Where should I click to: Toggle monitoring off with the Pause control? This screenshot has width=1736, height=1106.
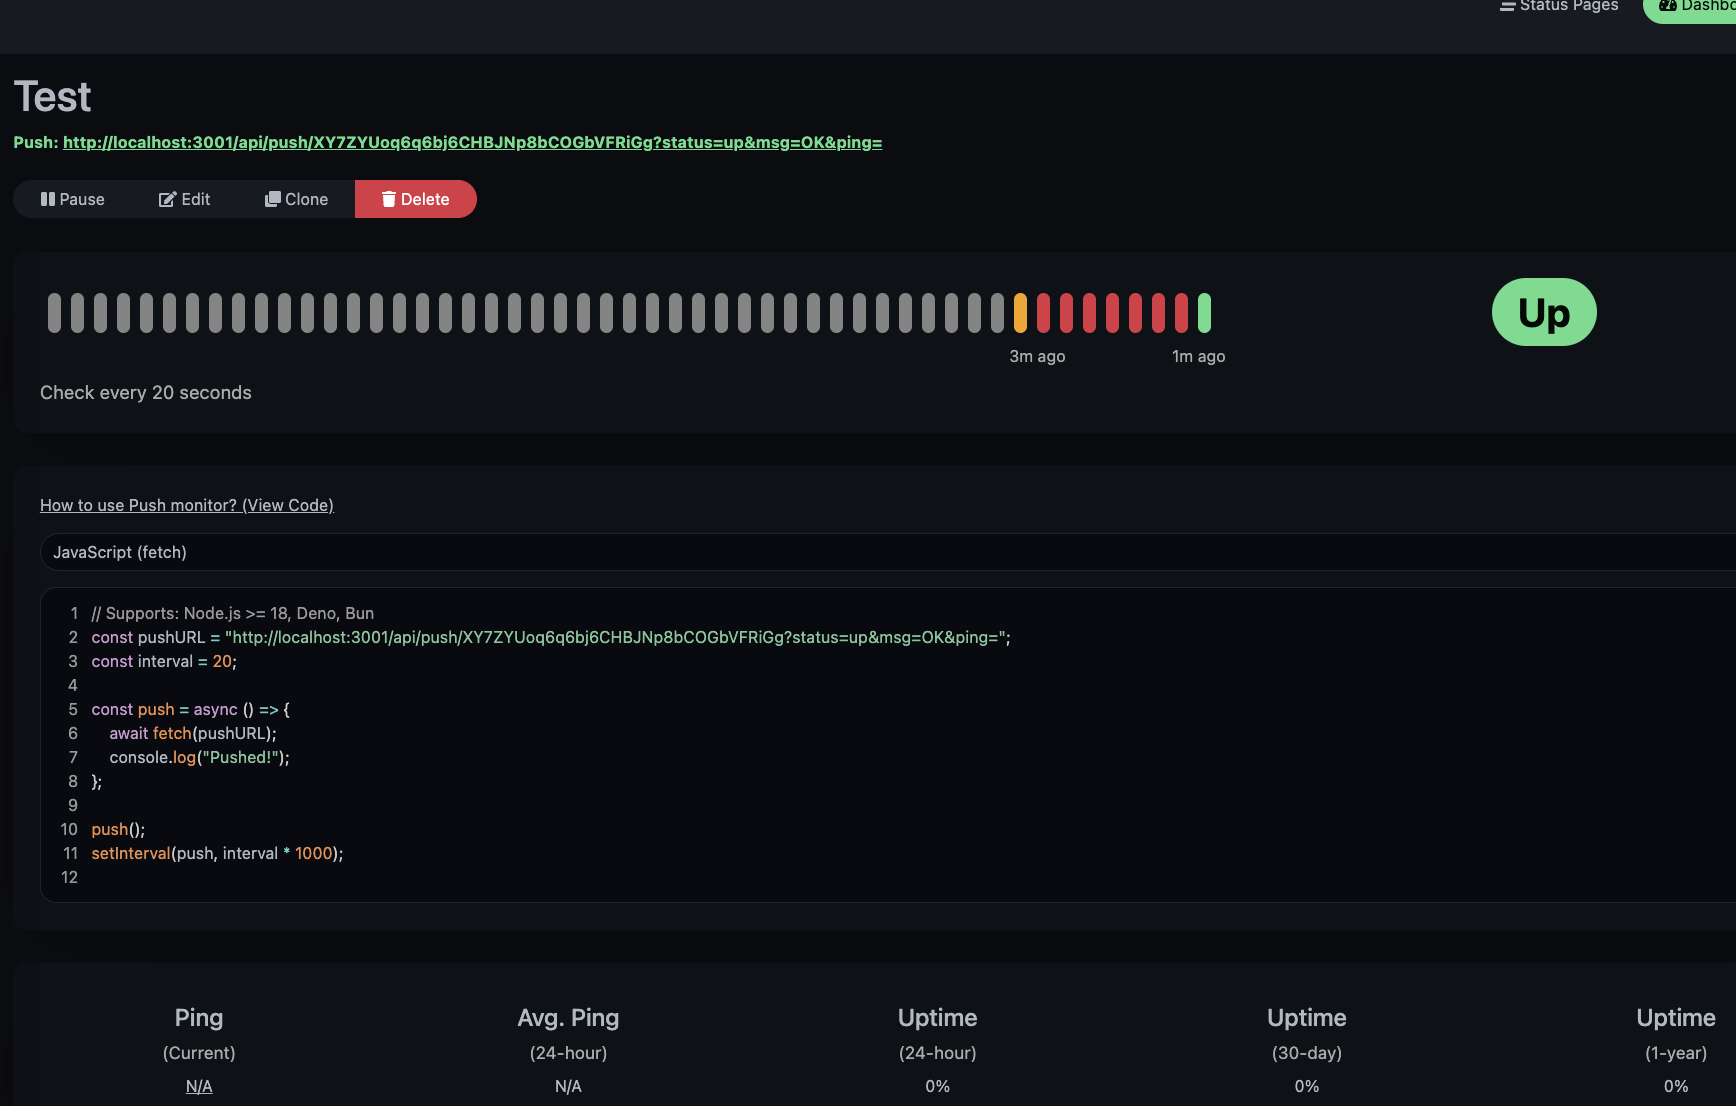coord(72,199)
